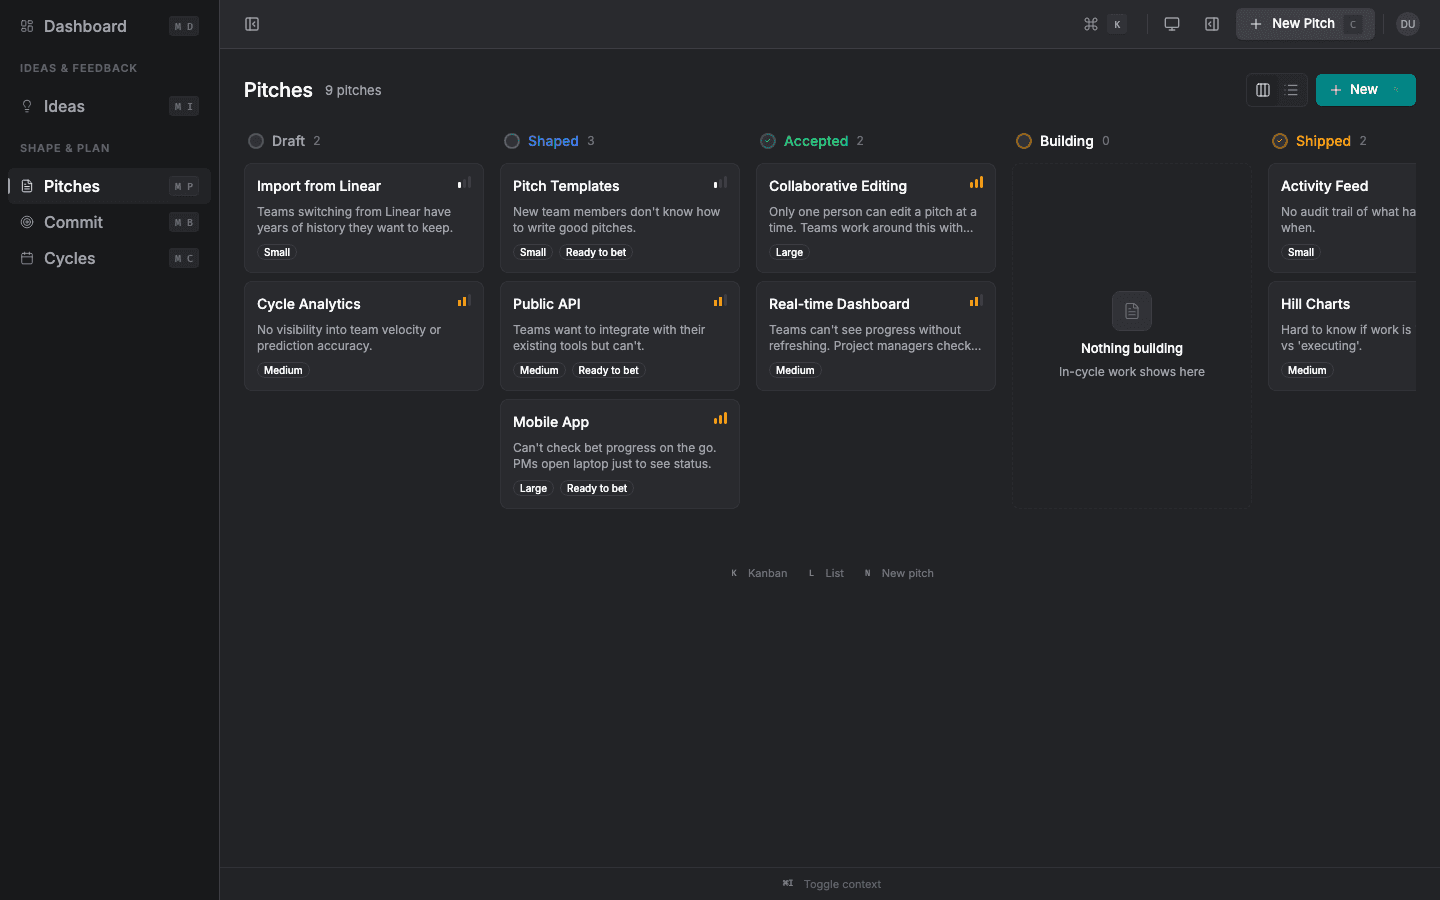Select Pitches in the navigation menu
Screen dimensions: 1440x900
[71, 186]
